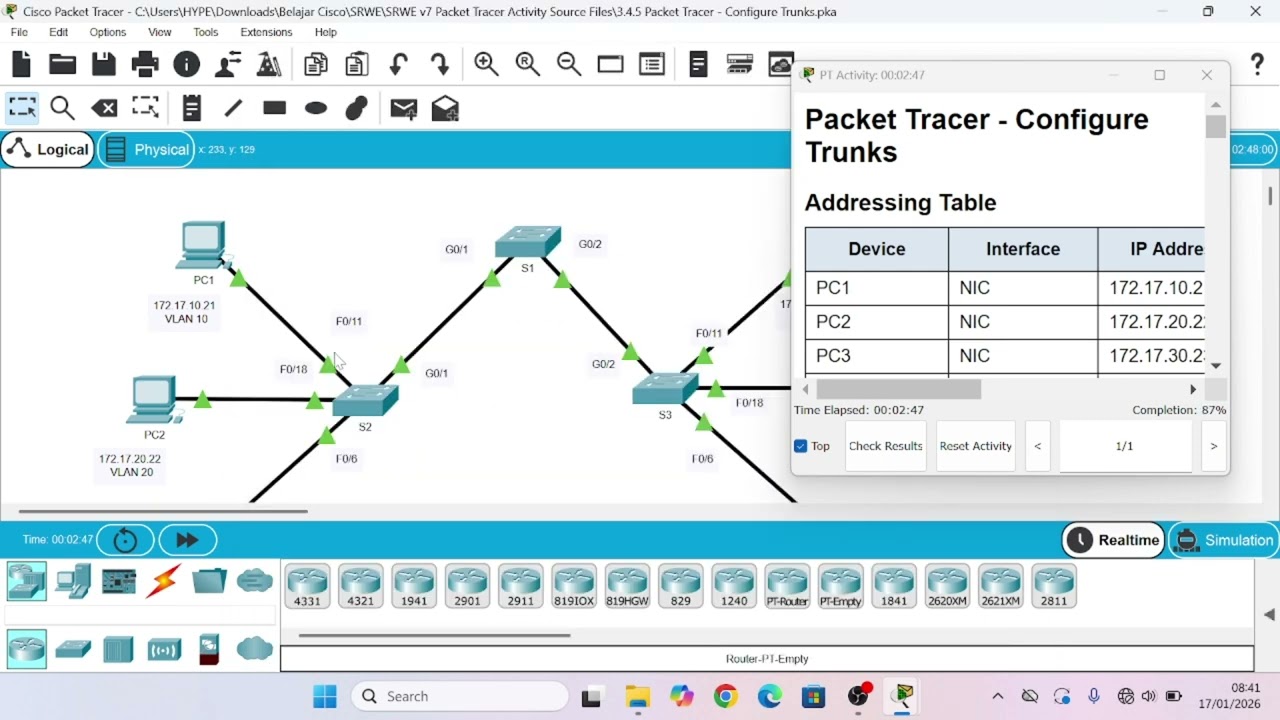Go to previous instruction page
Viewport: 1280px width, 720px height.
click(x=1038, y=446)
